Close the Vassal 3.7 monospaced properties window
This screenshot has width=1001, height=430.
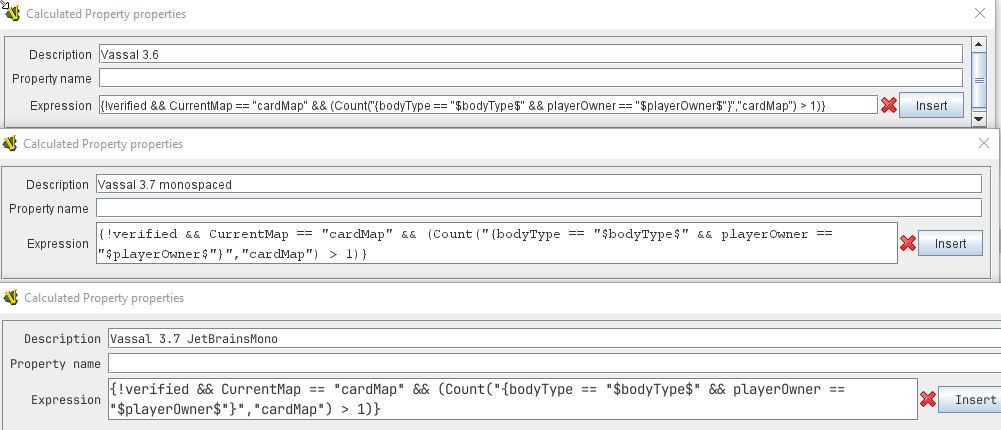tap(984, 144)
